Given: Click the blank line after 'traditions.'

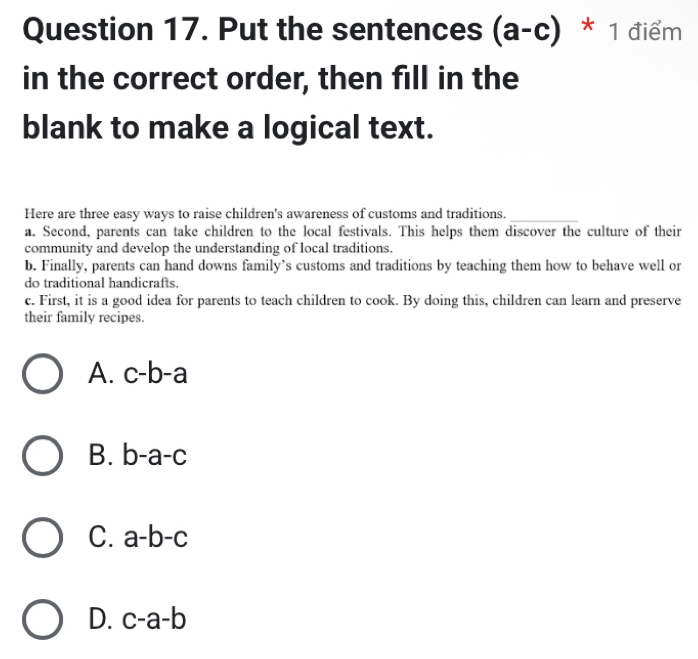Looking at the screenshot, I should [544, 217].
